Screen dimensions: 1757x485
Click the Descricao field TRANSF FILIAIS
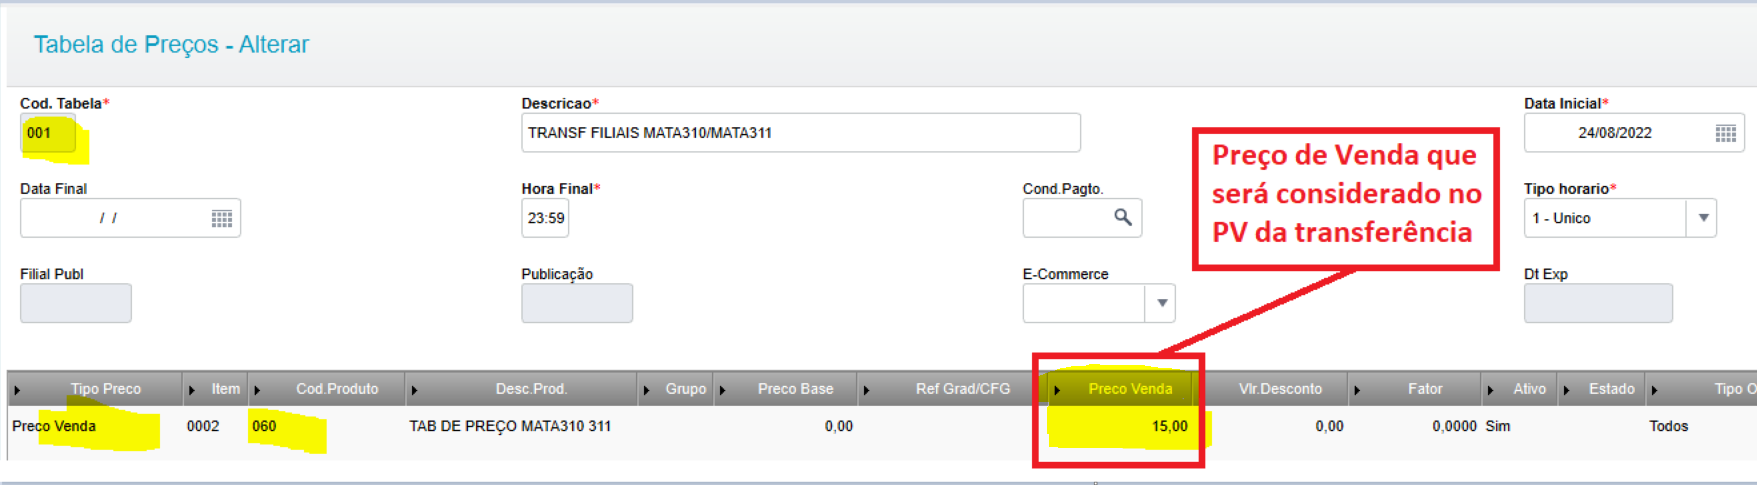(800, 133)
